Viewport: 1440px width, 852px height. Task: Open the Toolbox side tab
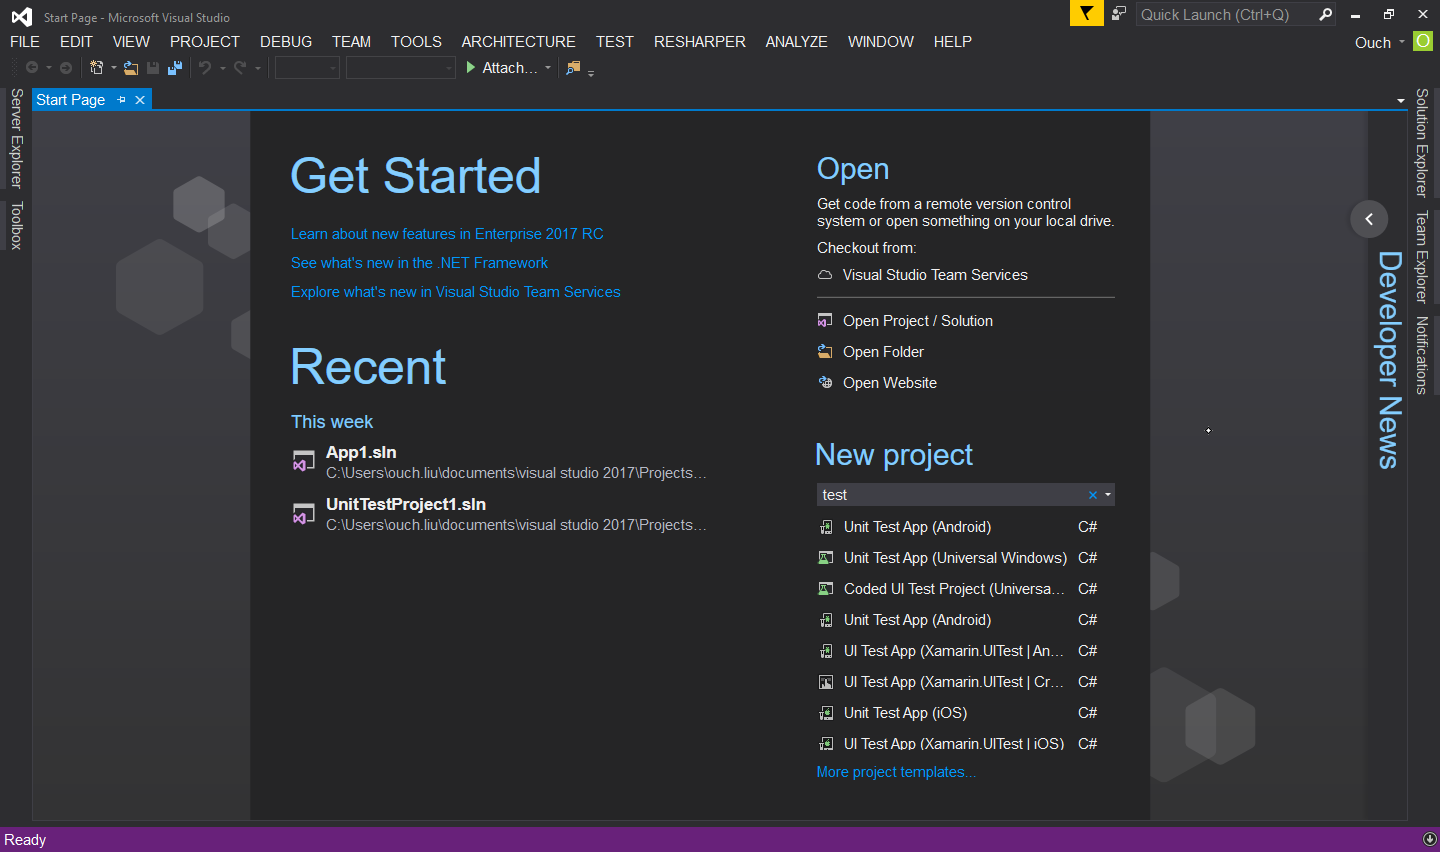coord(16,225)
